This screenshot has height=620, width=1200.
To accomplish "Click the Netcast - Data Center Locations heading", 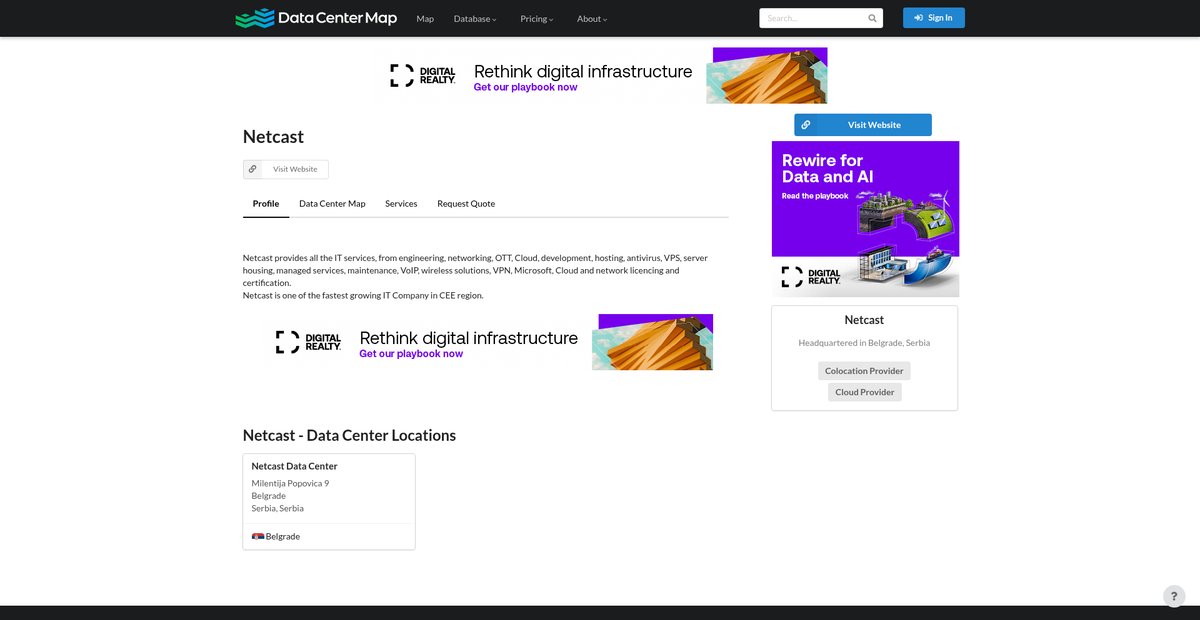I will pyautogui.click(x=349, y=436).
